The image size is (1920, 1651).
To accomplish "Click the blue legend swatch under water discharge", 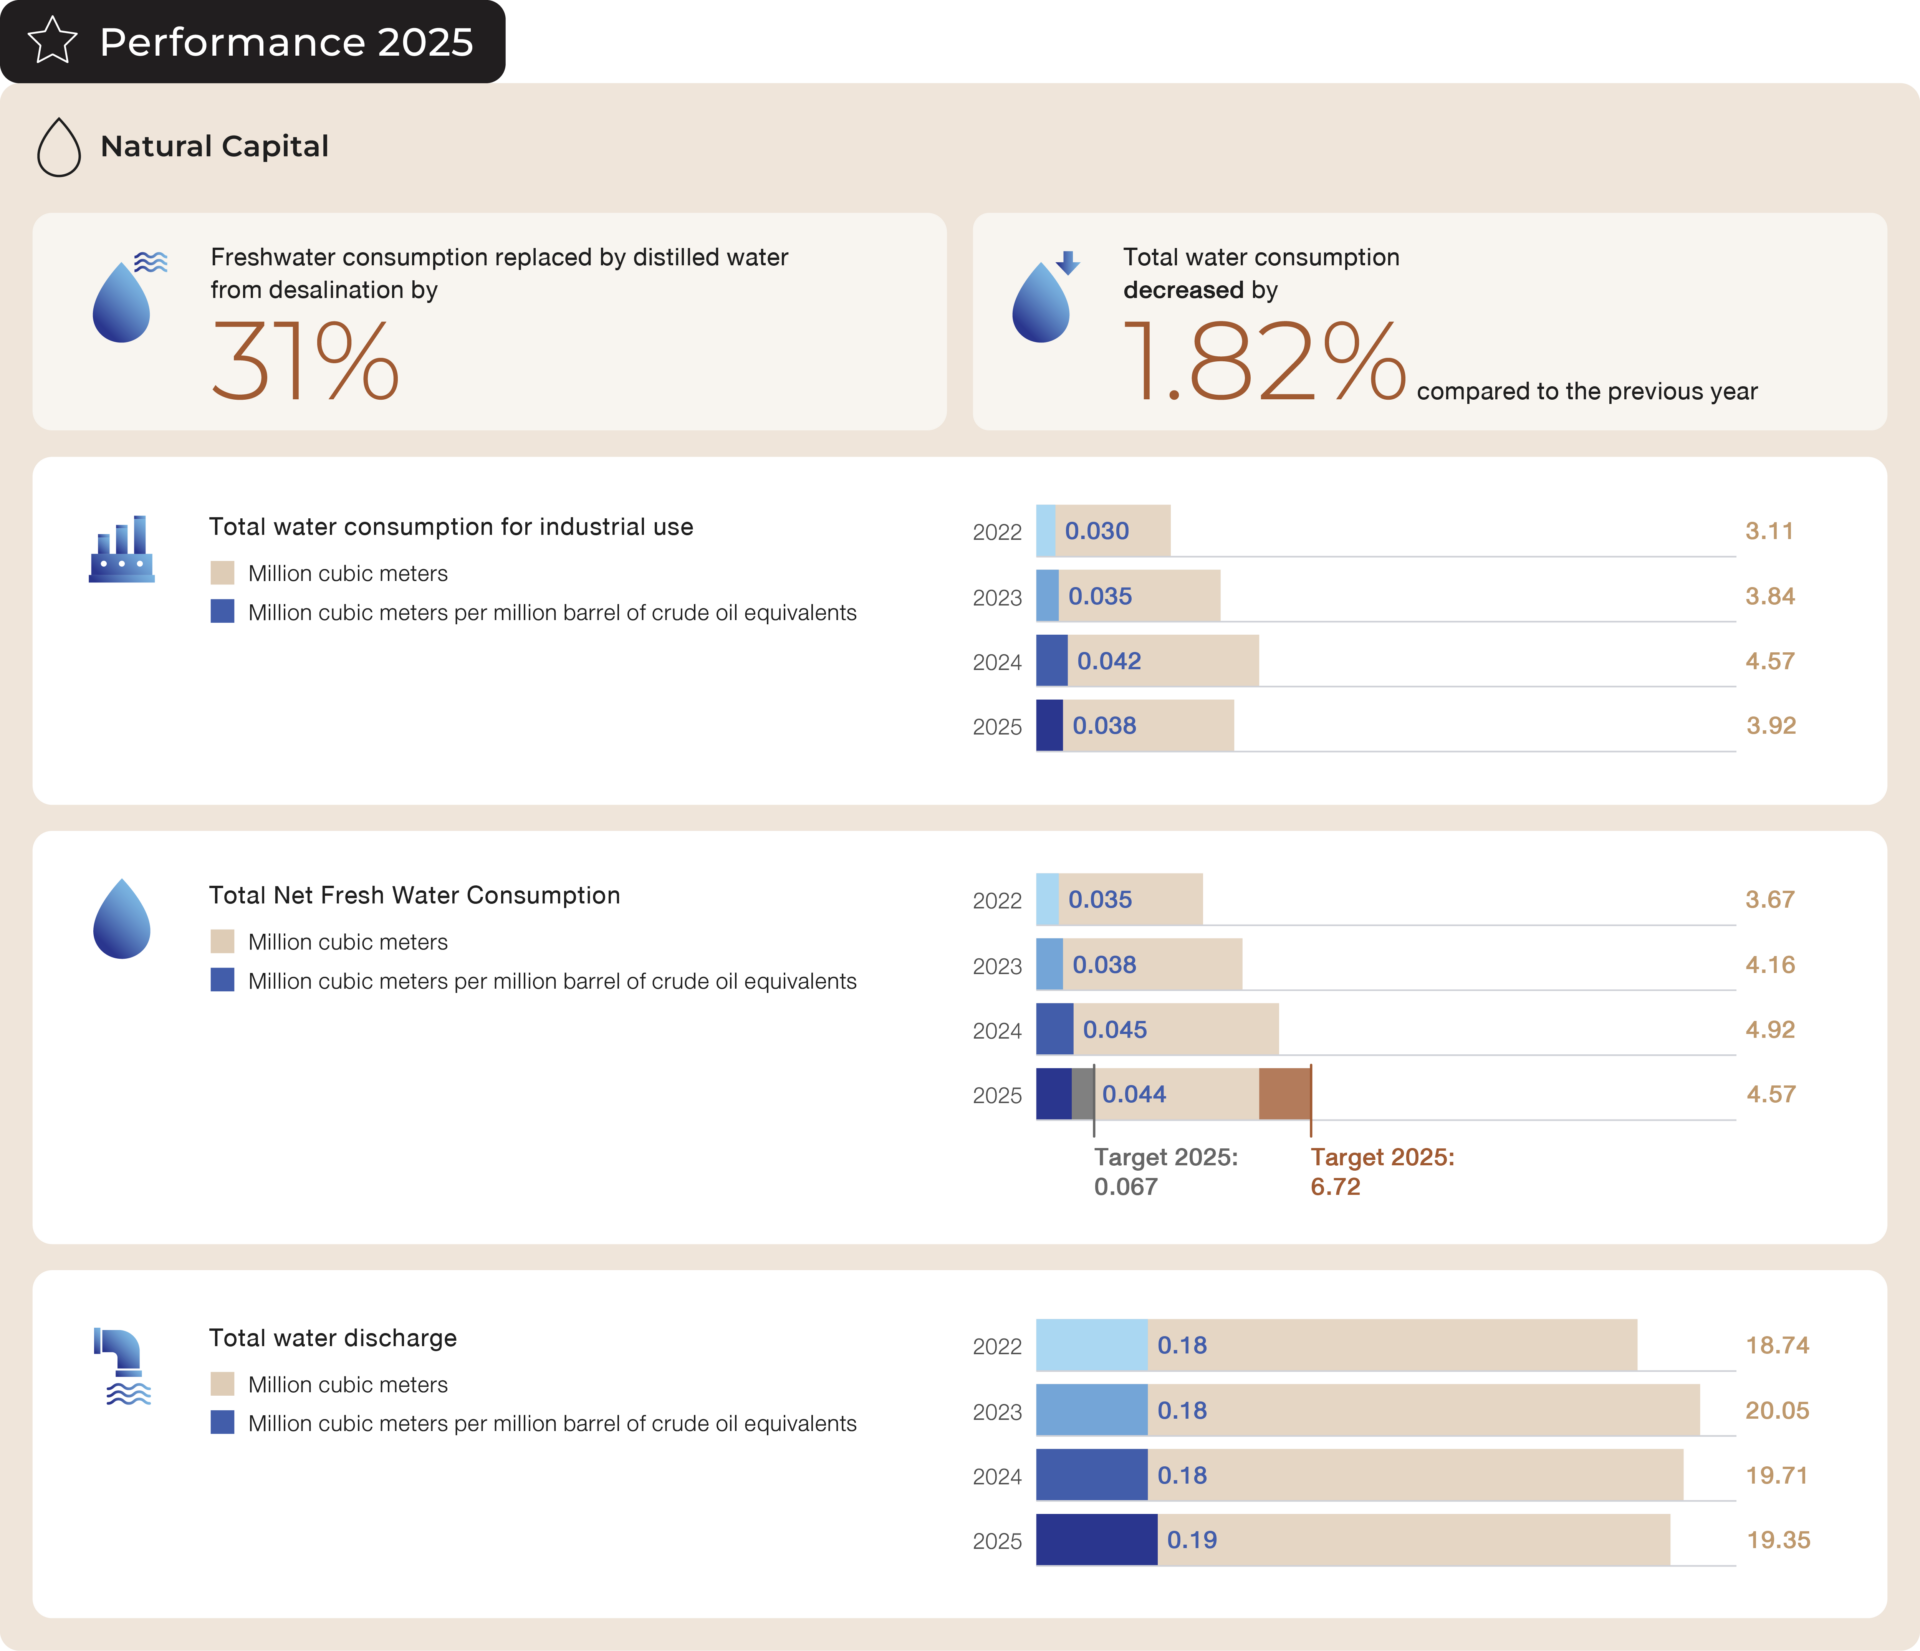I will click(x=222, y=1422).
